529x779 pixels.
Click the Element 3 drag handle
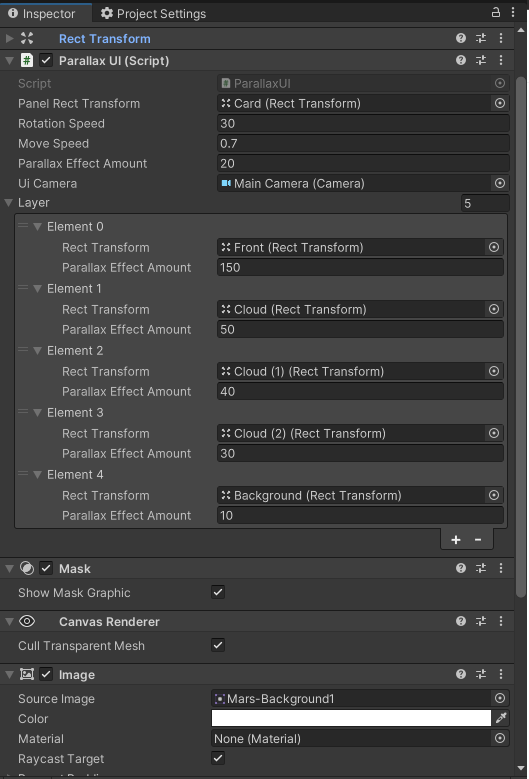click(x=23, y=412)
